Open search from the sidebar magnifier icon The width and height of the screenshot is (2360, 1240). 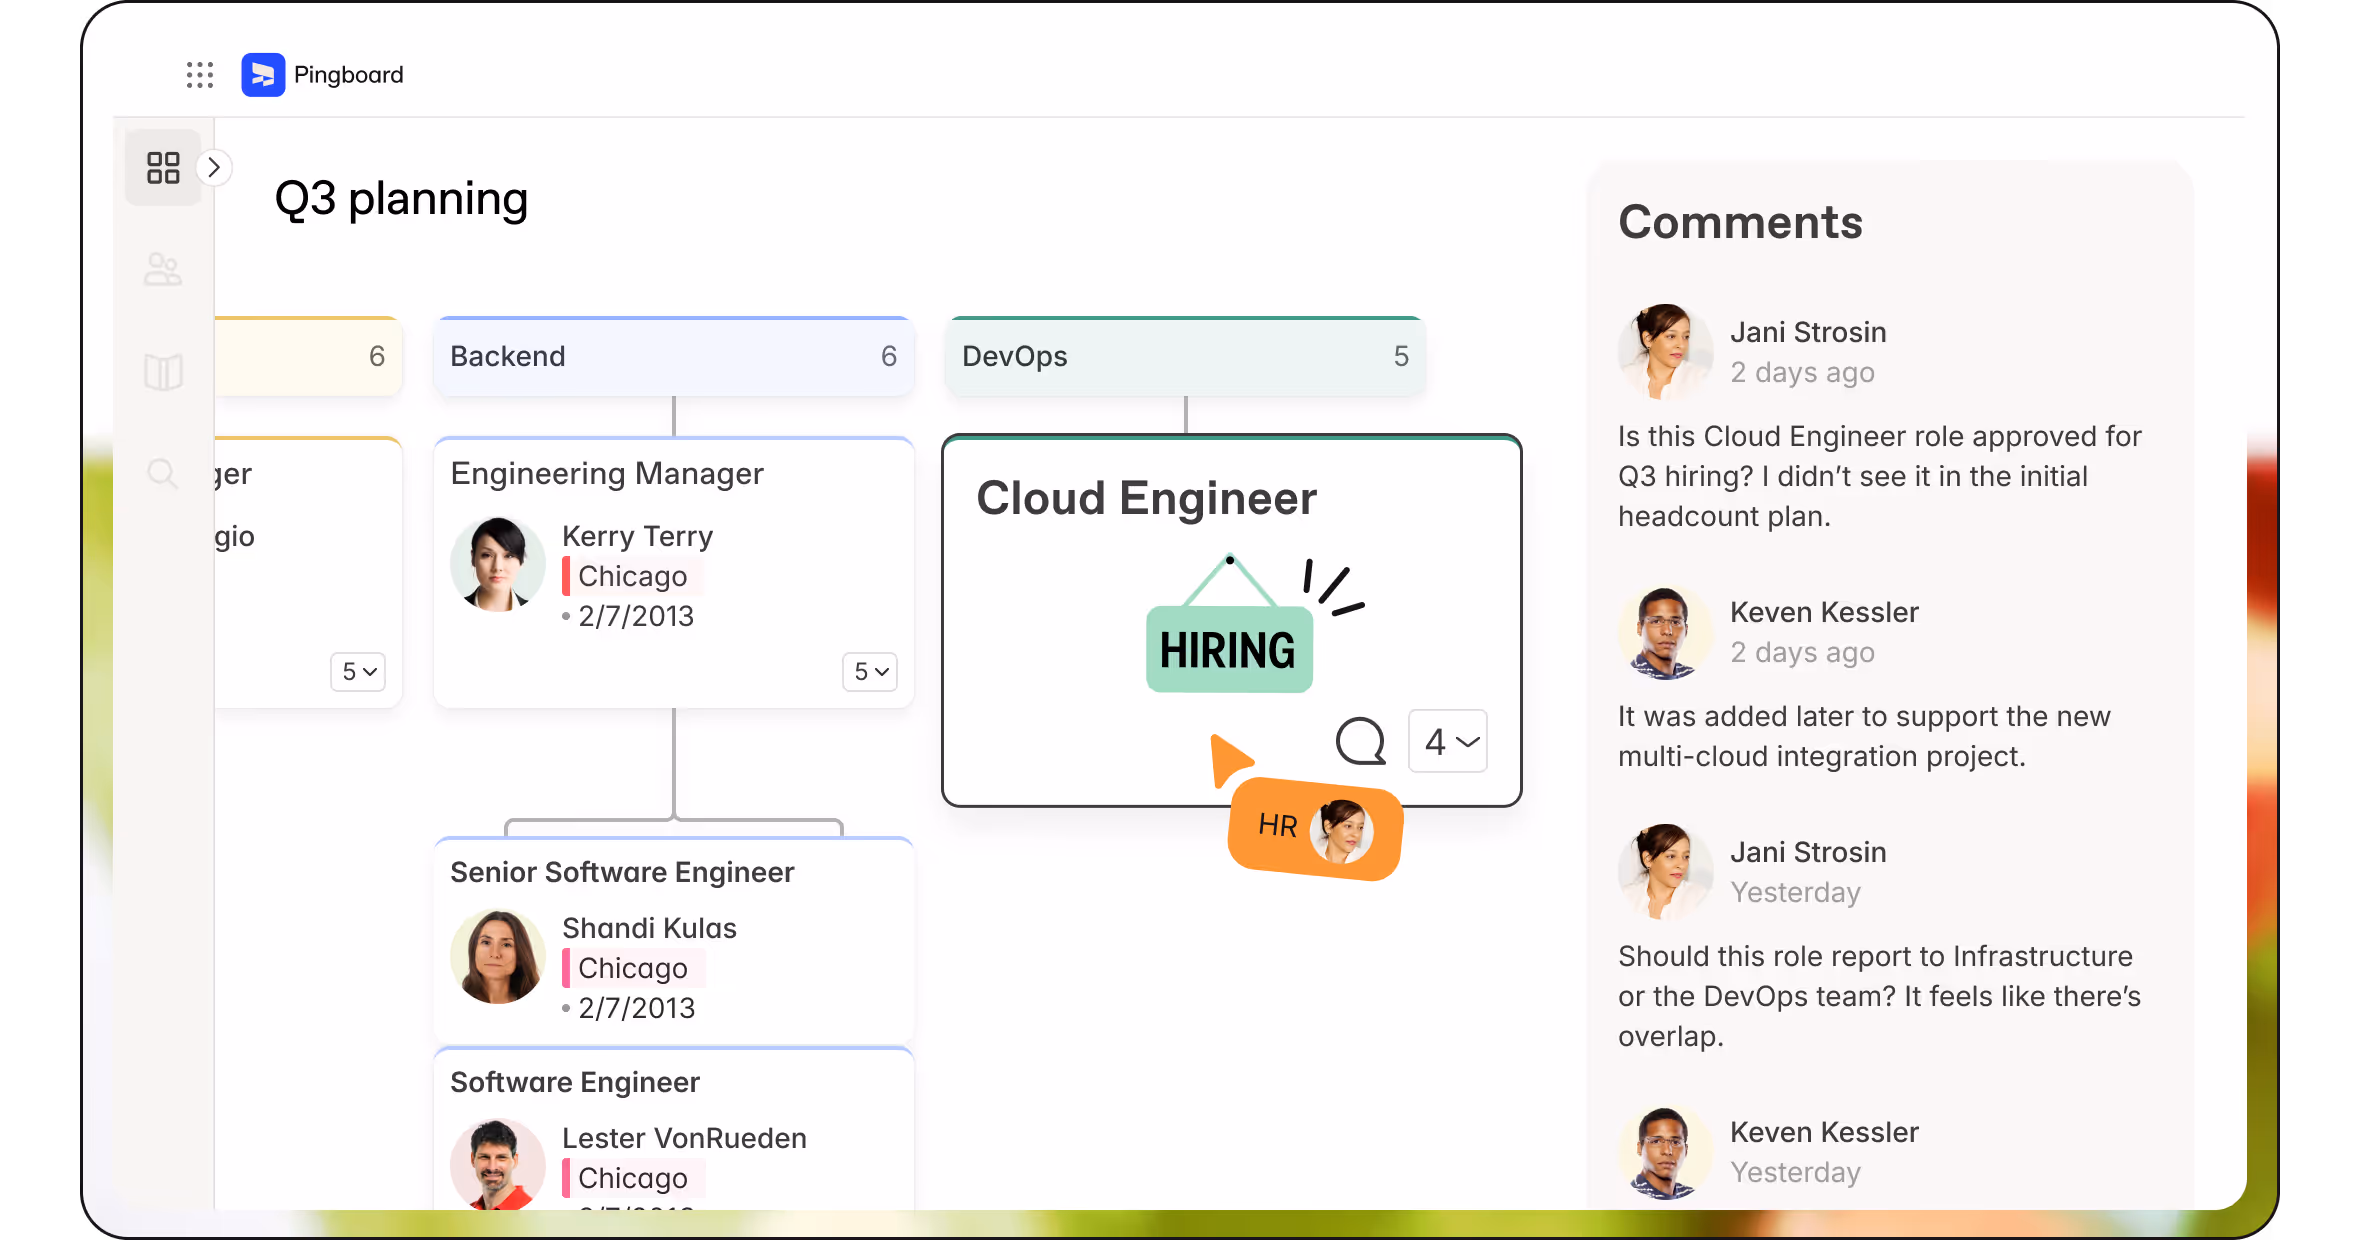click(163, 473)
